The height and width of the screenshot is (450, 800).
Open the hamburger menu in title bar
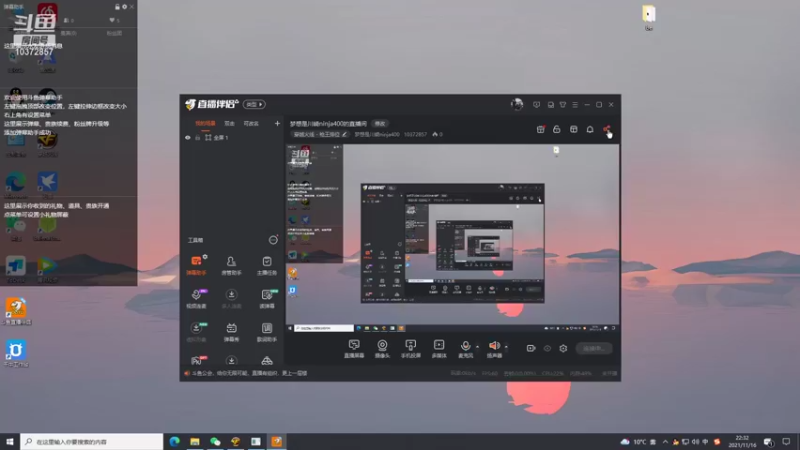click(575, 105)
